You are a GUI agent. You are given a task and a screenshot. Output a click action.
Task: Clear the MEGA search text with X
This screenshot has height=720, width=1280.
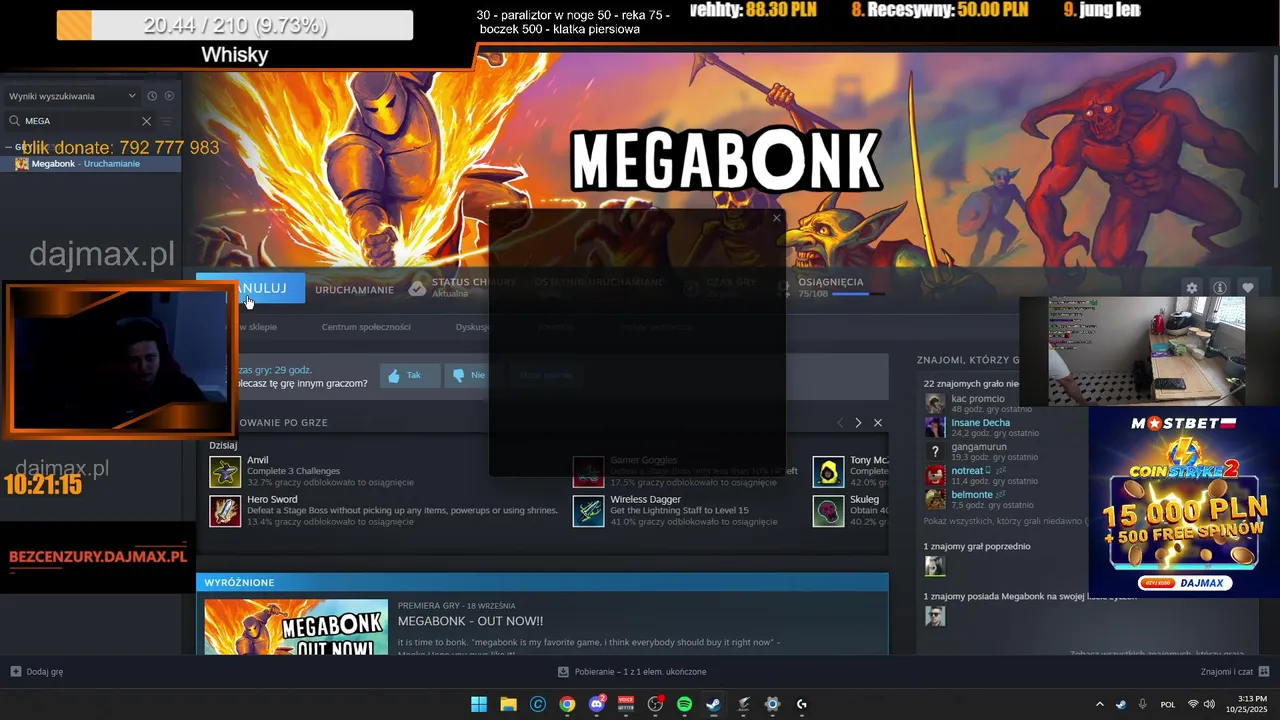pos(146,121)
